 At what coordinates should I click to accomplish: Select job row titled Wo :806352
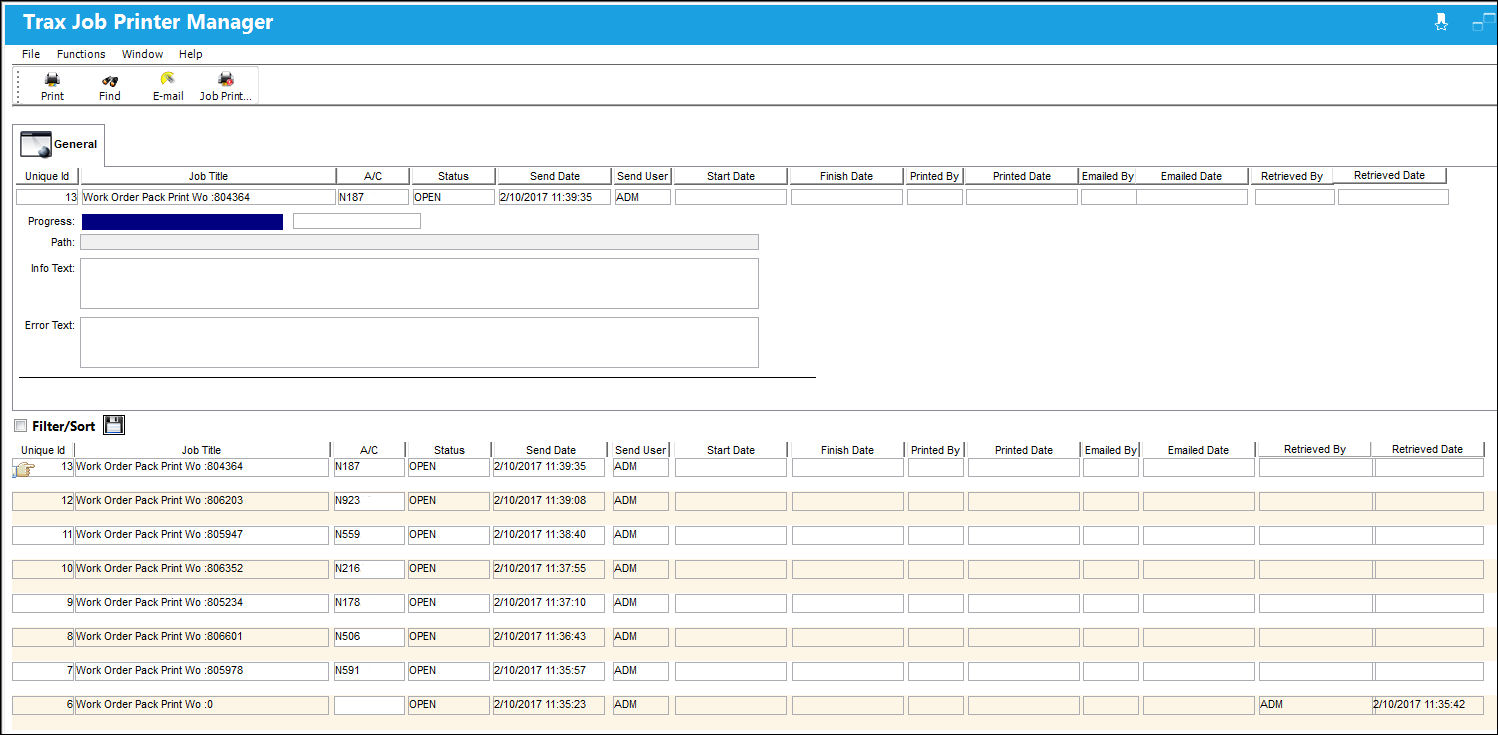(x=202, y=569)
